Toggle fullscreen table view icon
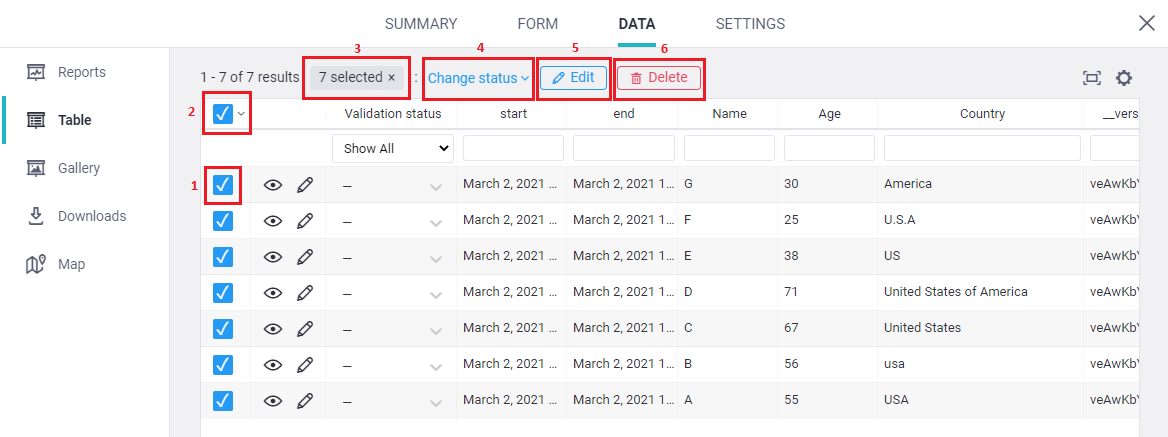Screen dimensions: 1168x437 pos(1092,78)
